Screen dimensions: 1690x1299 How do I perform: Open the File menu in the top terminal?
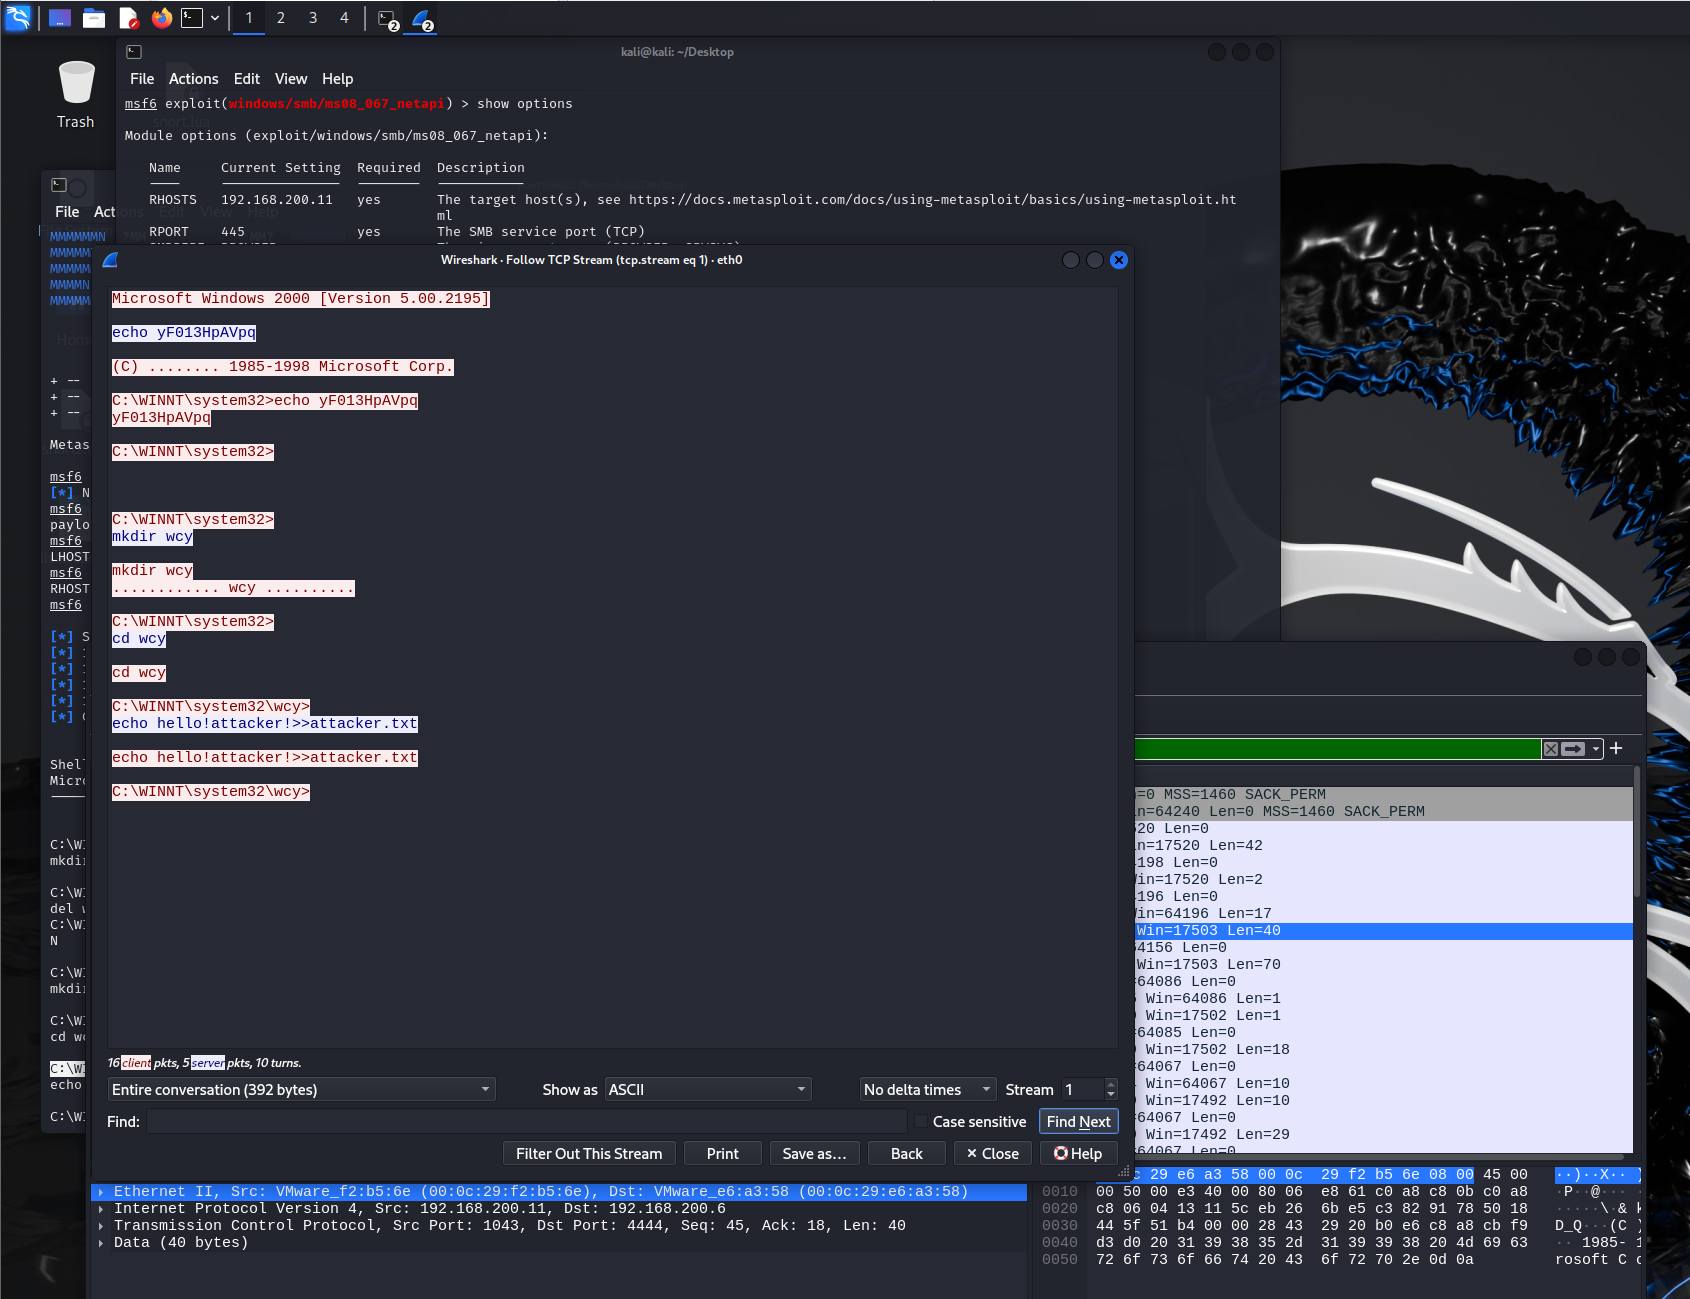tap(142, 79)
